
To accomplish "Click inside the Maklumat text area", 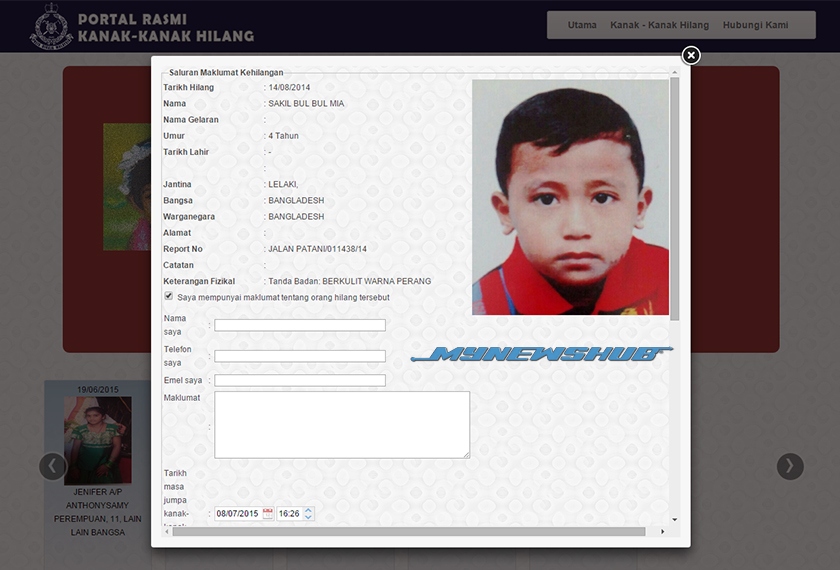I will tap(342, 425).
